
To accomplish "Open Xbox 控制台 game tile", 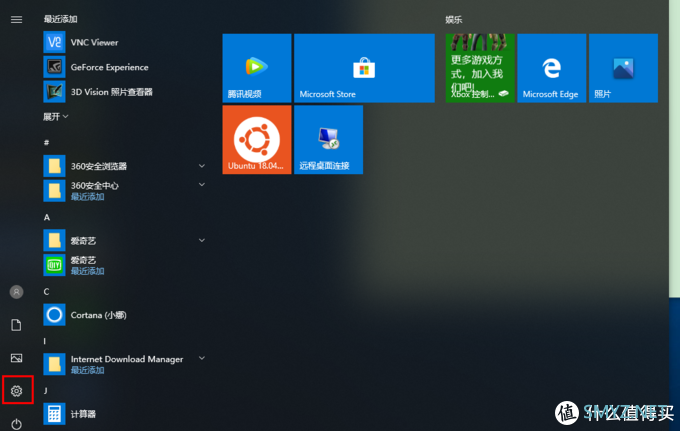I will pyautogui.click(x=480, y=68).
